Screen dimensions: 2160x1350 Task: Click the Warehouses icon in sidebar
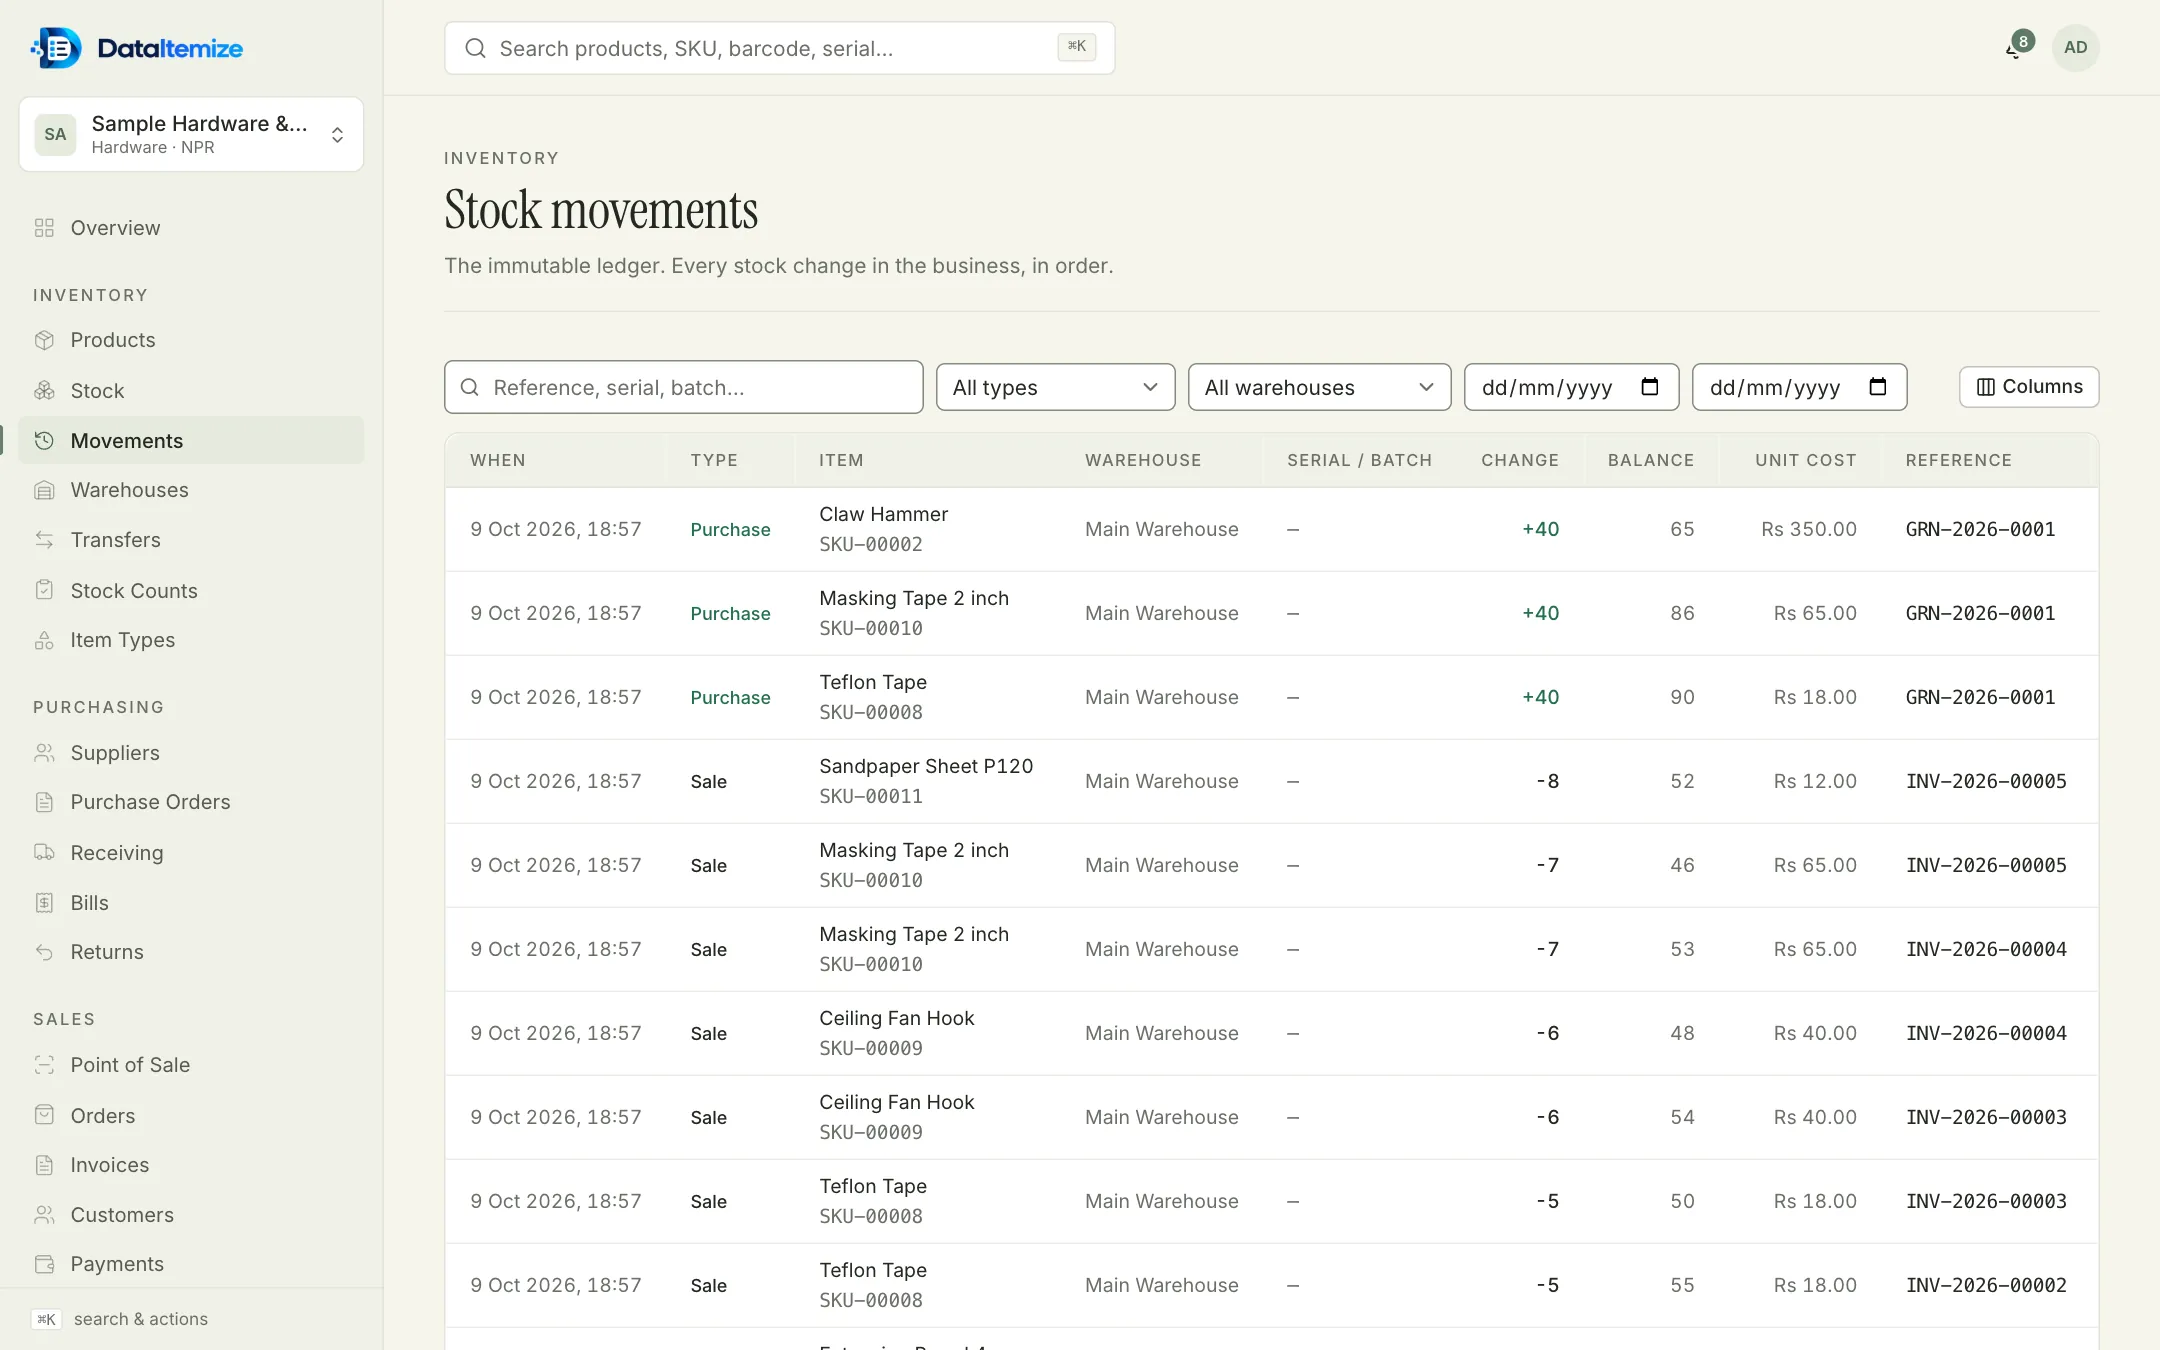click(x=44, y=490)
